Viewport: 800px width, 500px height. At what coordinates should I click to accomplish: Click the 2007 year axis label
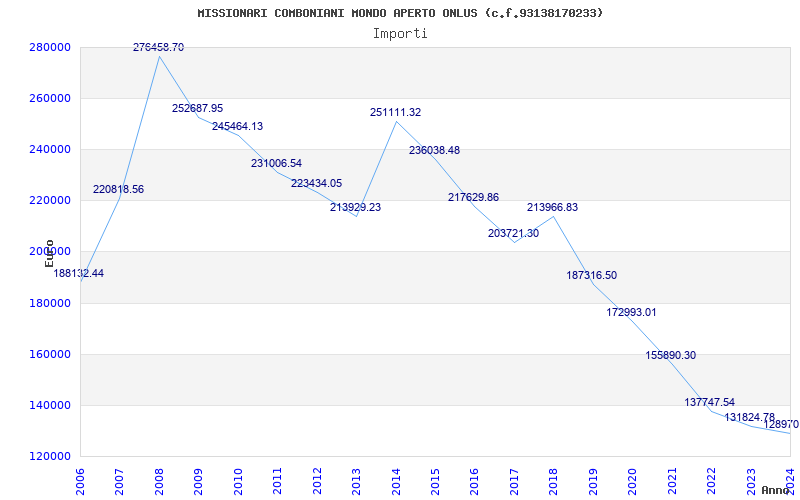(120, 480)
